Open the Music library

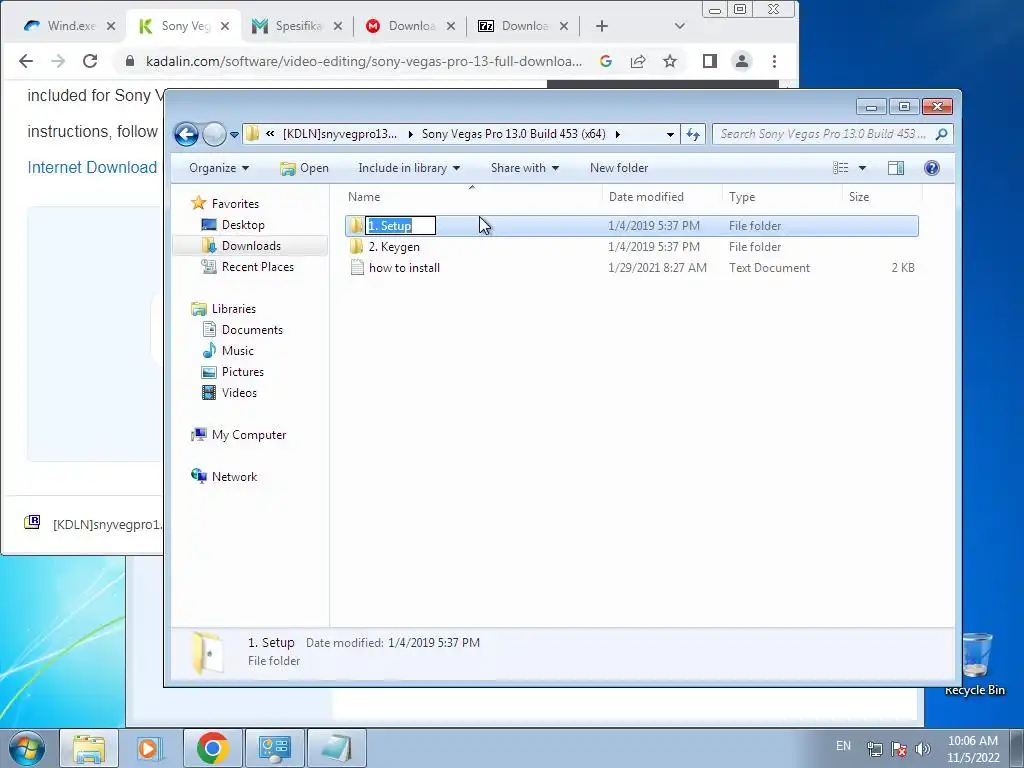pos(238,351)
